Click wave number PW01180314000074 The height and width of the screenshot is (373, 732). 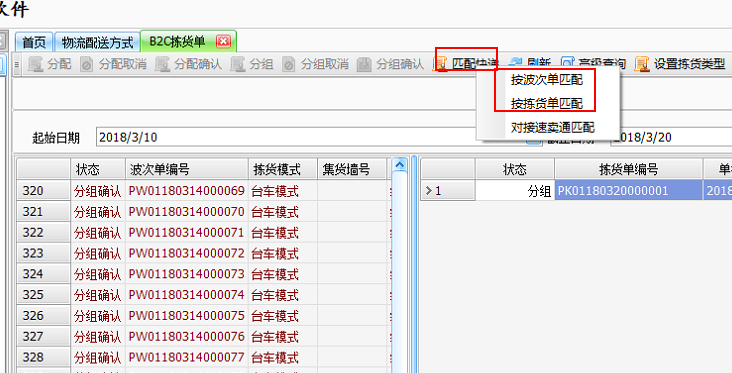pos(186,295)
